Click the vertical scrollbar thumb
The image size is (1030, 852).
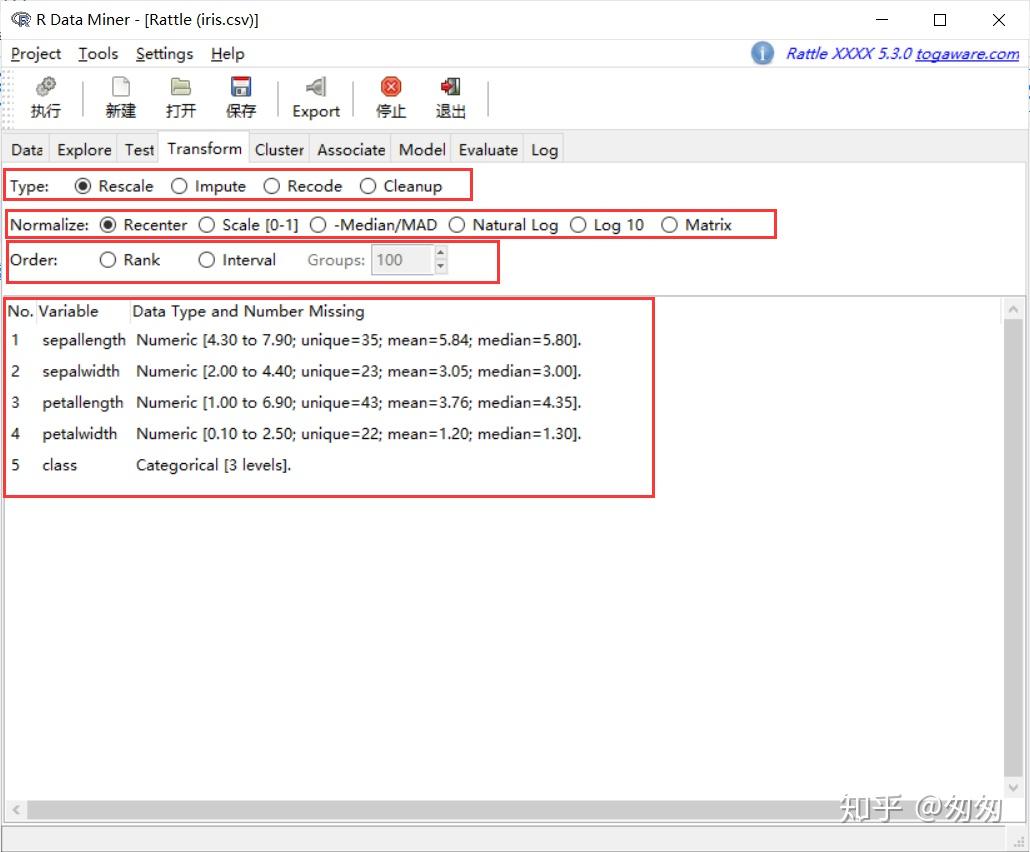click(1013, 547)
